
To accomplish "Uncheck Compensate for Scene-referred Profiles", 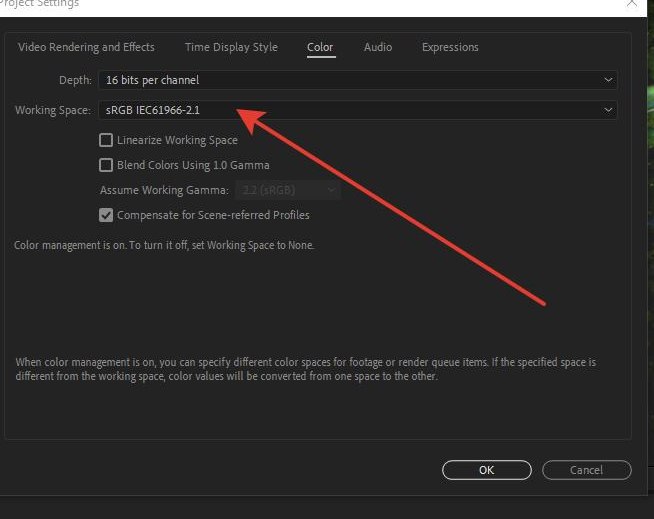I will (106, 215).
